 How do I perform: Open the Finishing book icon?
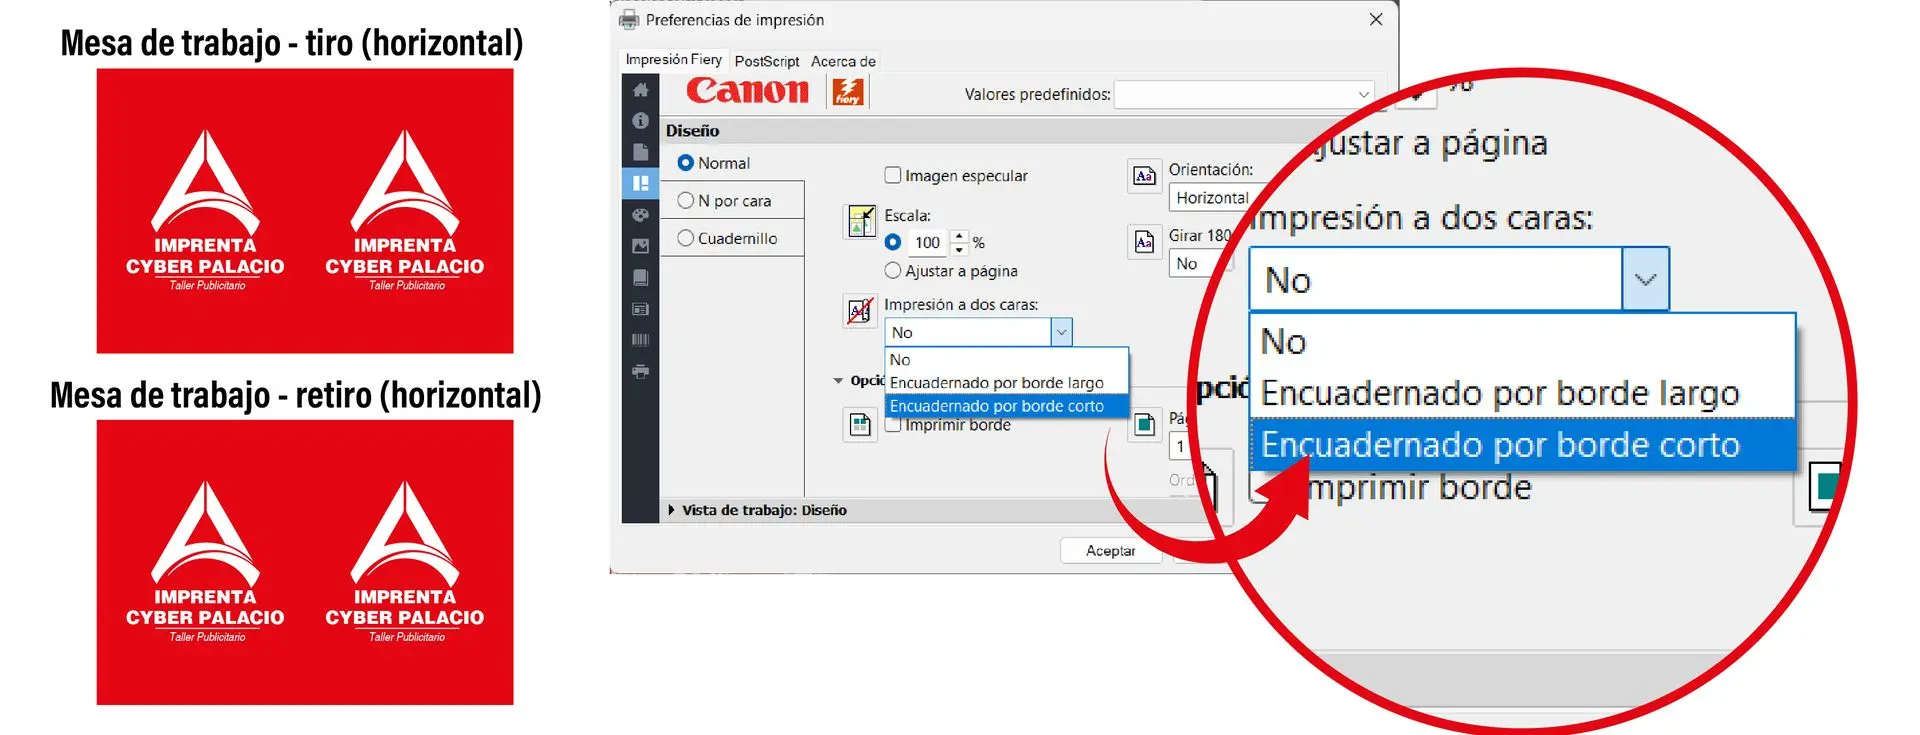coord(641,277)
